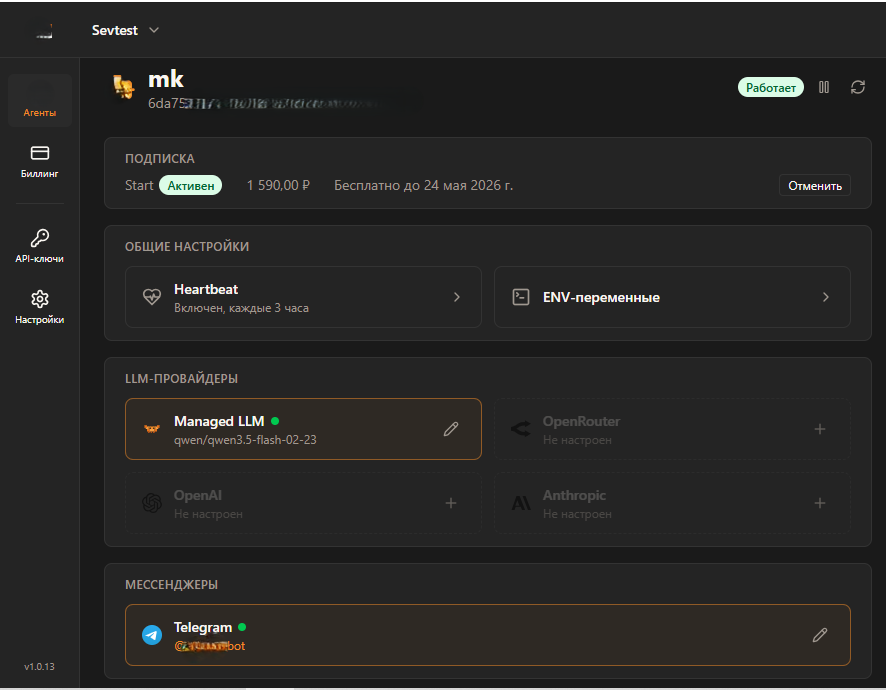
Task: Select the Managed LLM provider card
Action: 303,429
